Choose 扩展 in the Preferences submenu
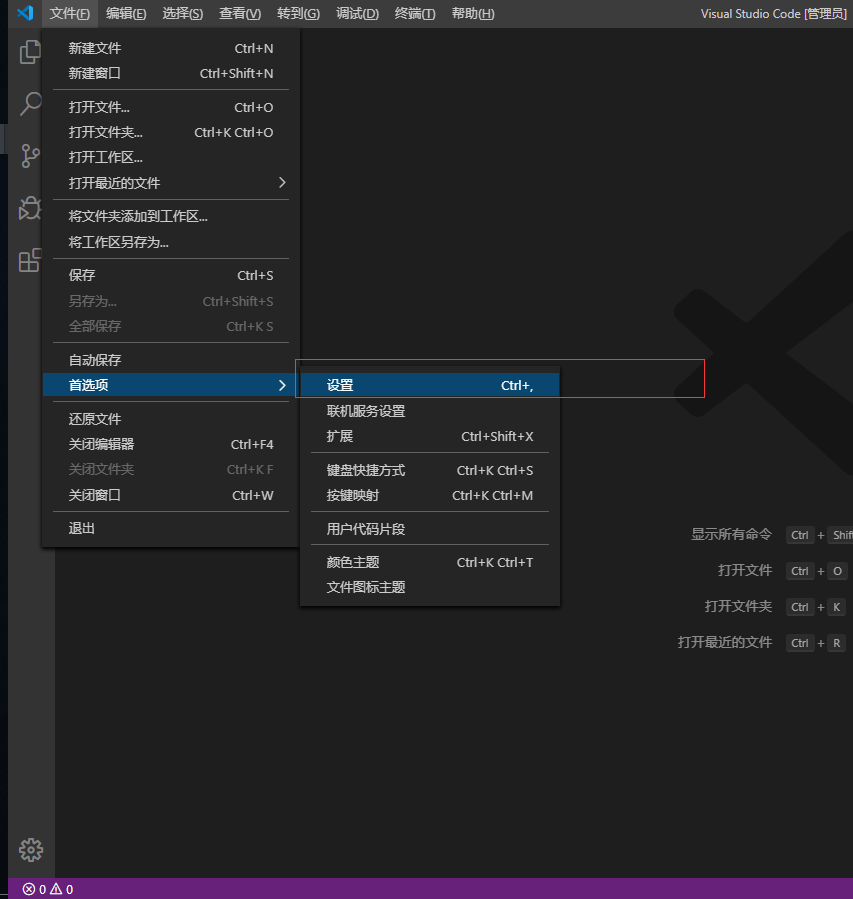Viewport: 853px width, 899px height. click(x=429, y=436)
